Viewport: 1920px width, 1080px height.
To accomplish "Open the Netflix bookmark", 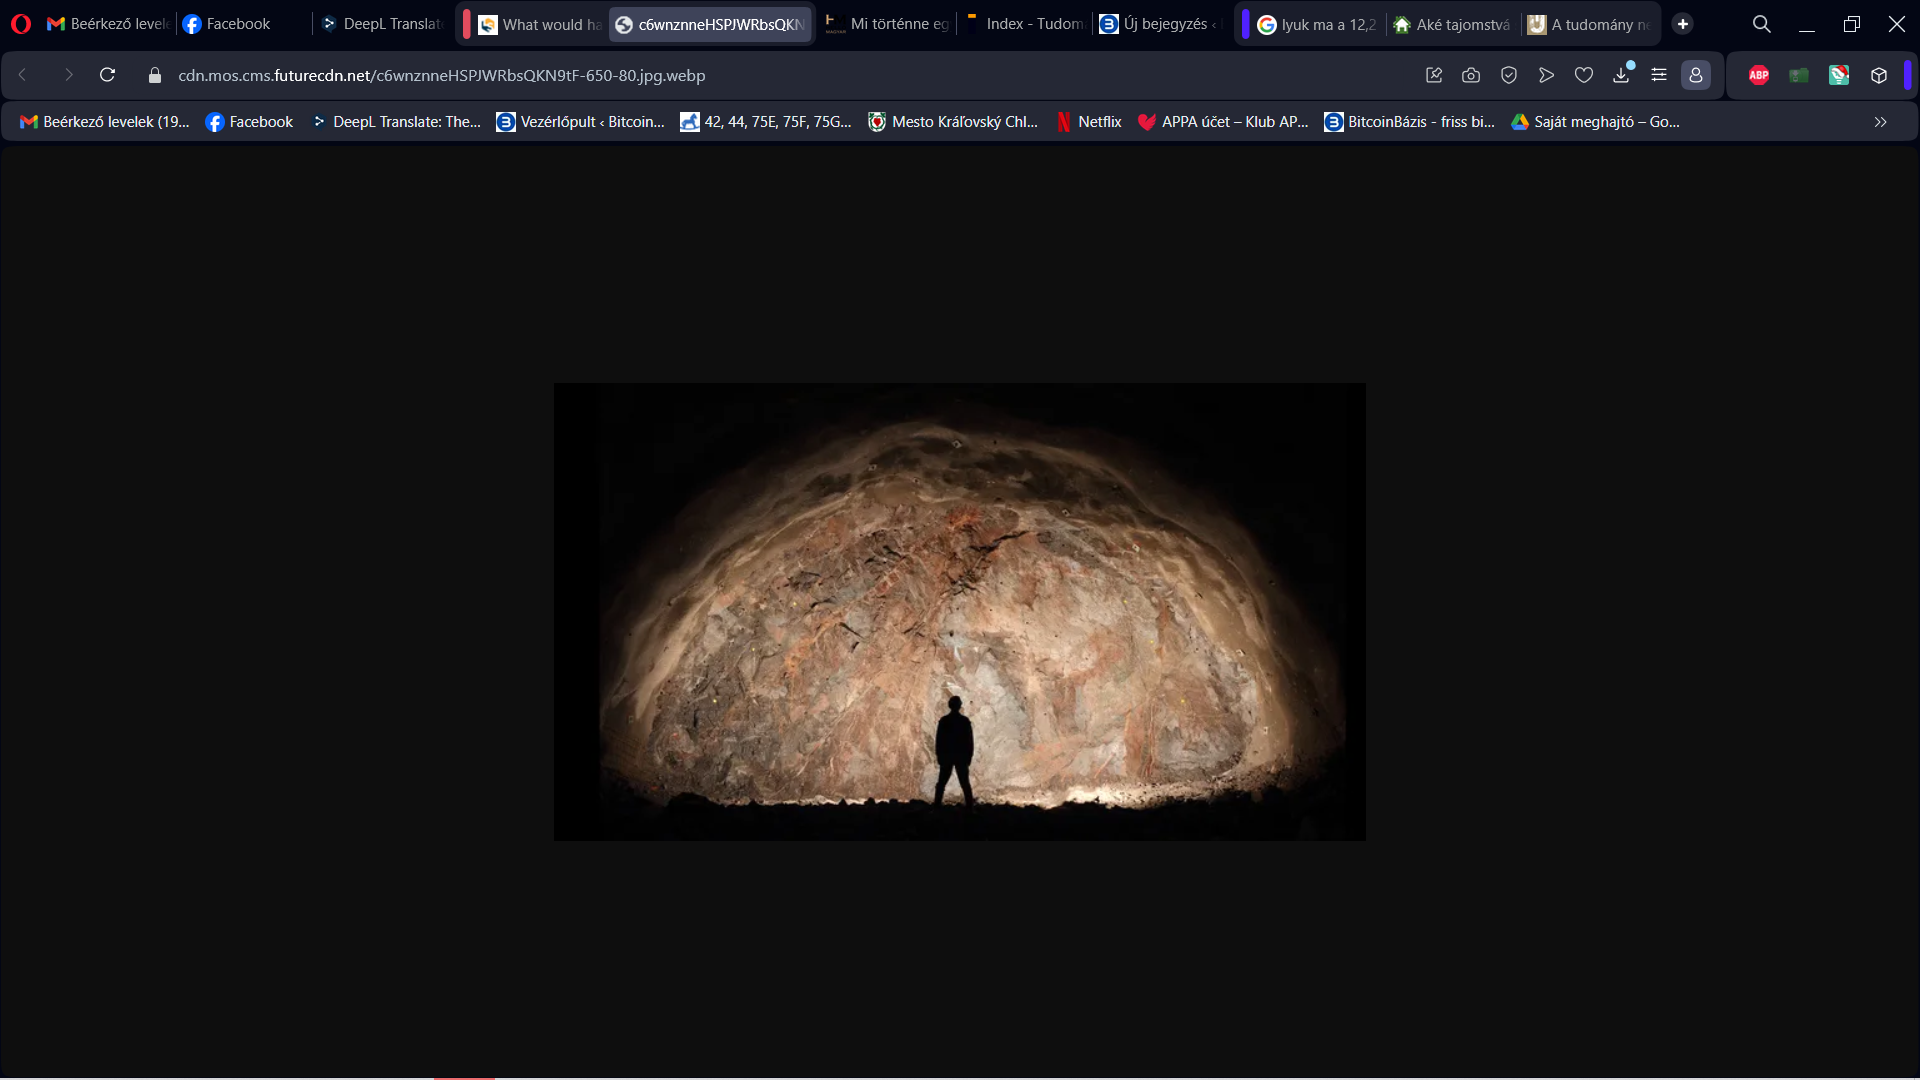I will point(1088,122).
